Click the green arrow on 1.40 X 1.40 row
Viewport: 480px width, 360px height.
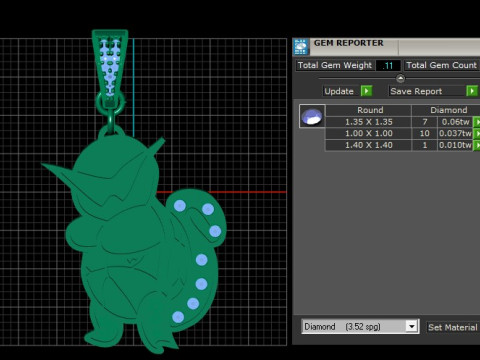point(477,145)
